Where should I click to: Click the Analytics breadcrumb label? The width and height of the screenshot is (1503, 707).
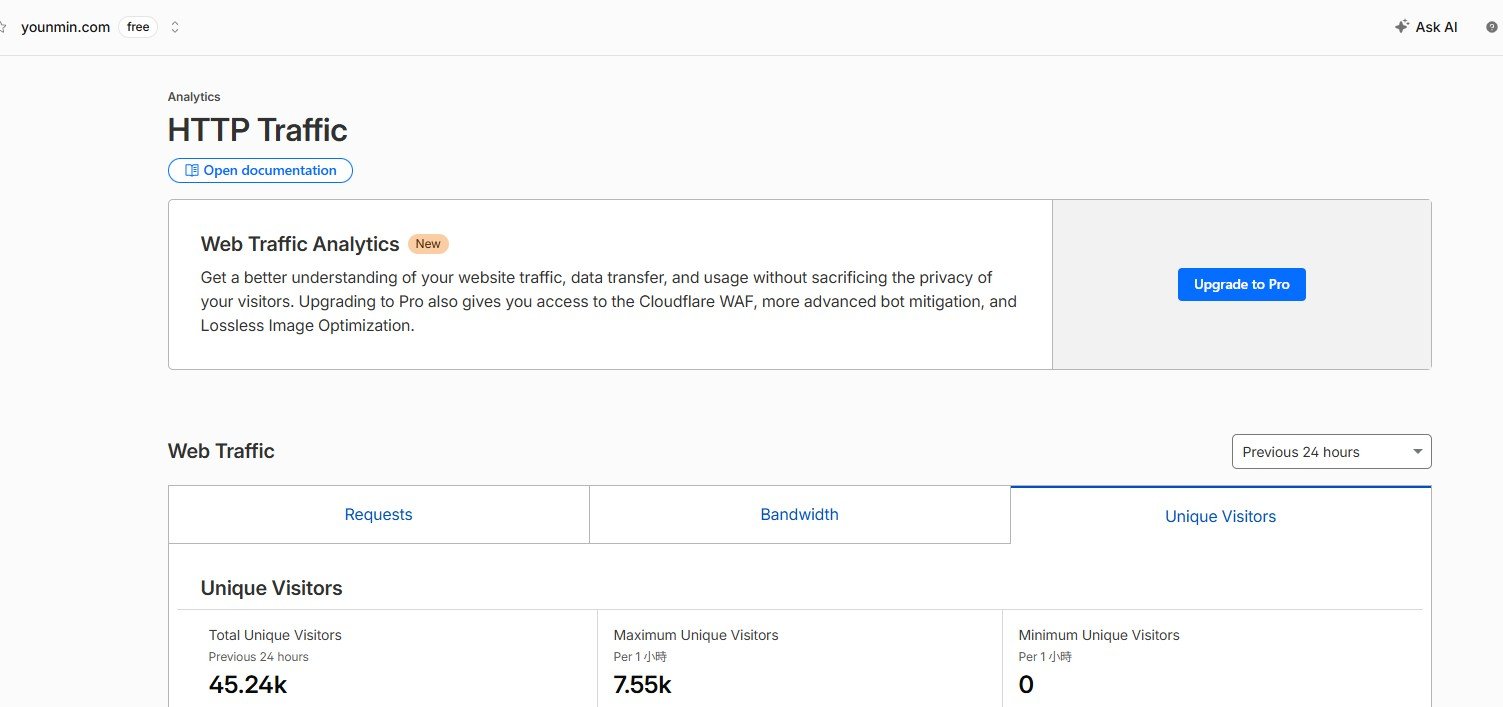pyautogui.click(x=194, y=97)
